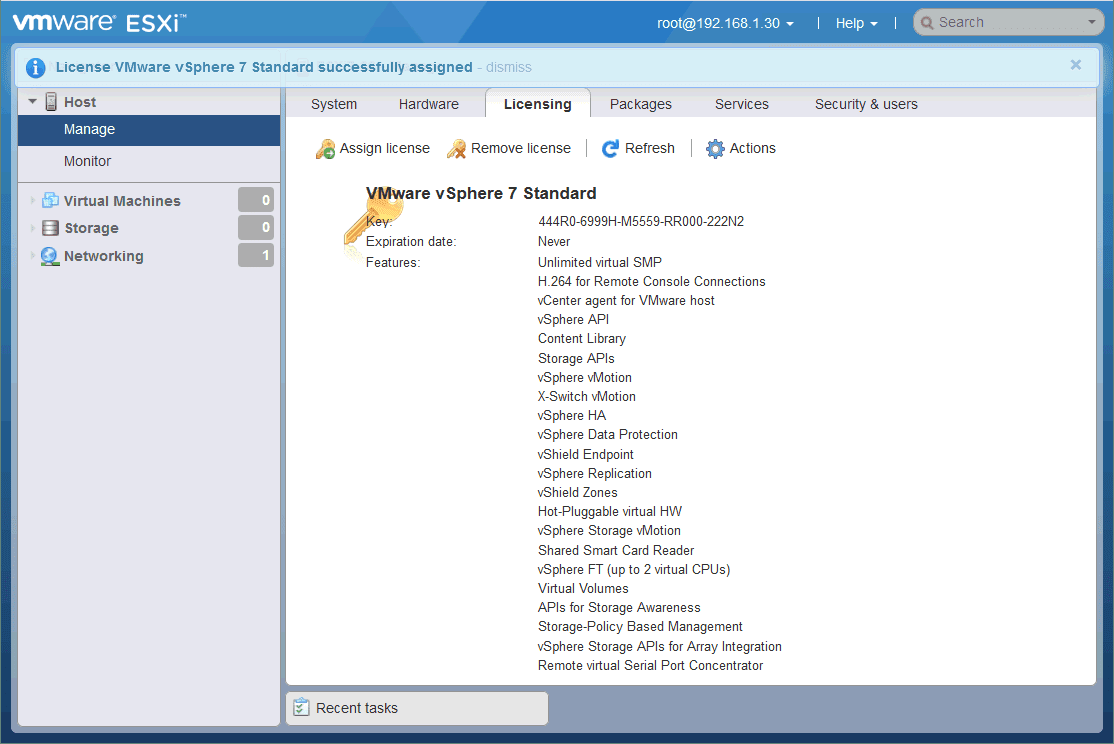
Task: Close the license success banner
Action: click(1075, 64)
